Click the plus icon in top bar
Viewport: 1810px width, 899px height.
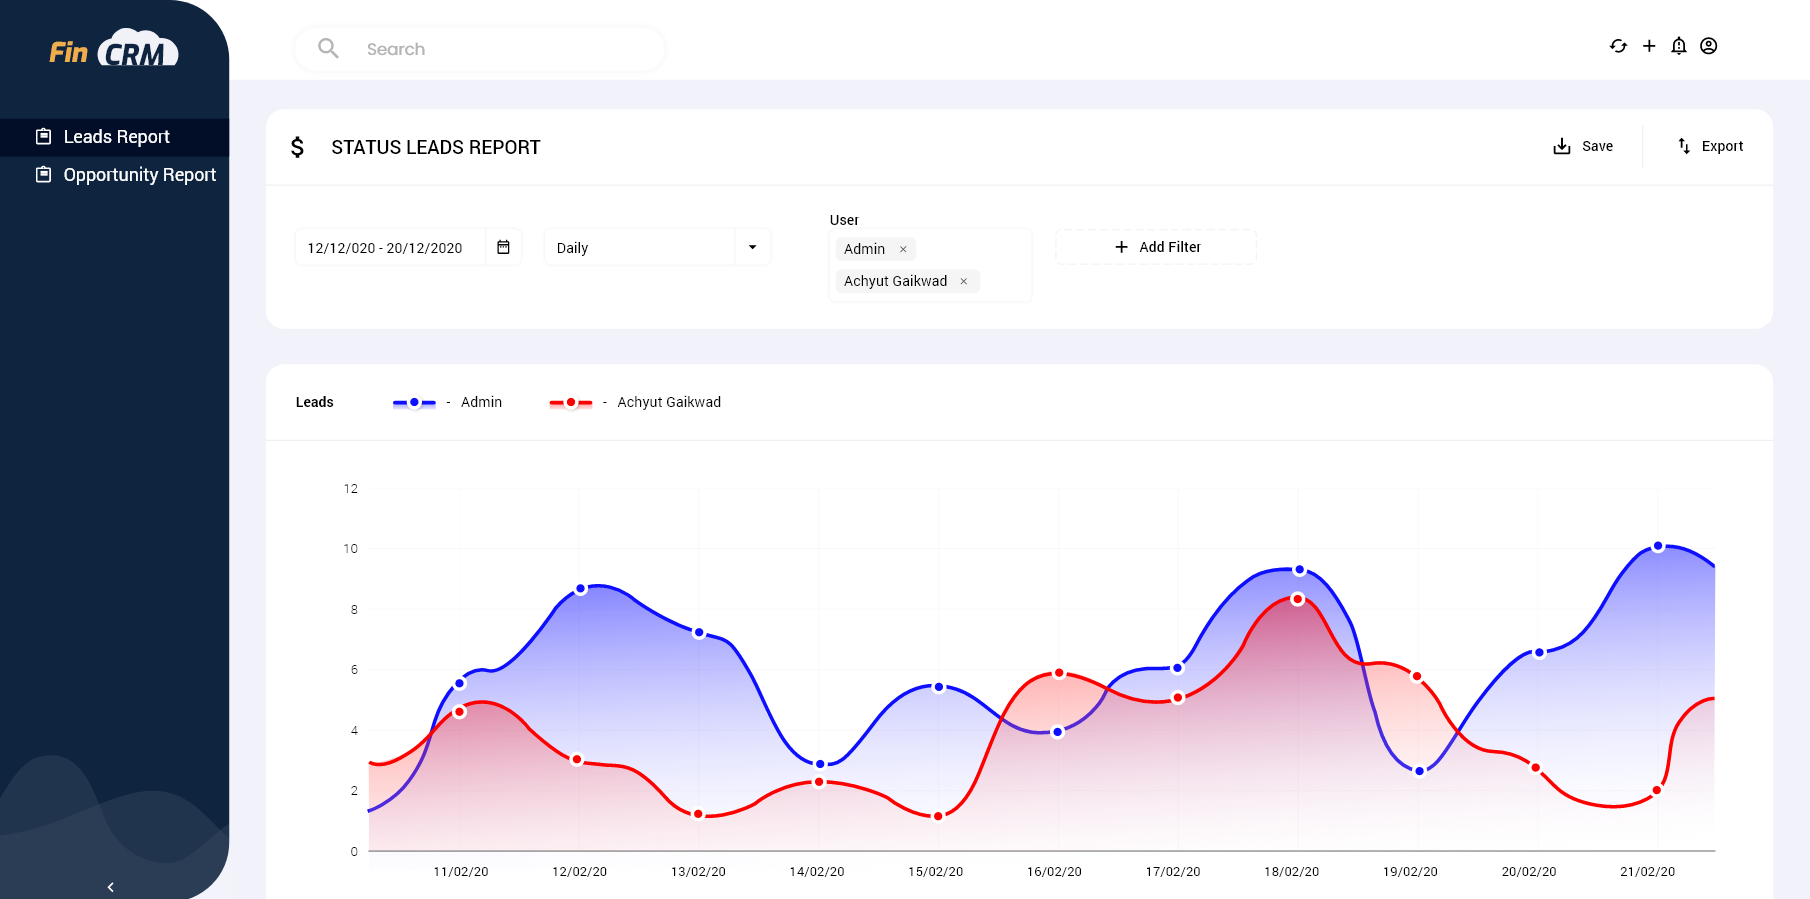(1649, 46)
